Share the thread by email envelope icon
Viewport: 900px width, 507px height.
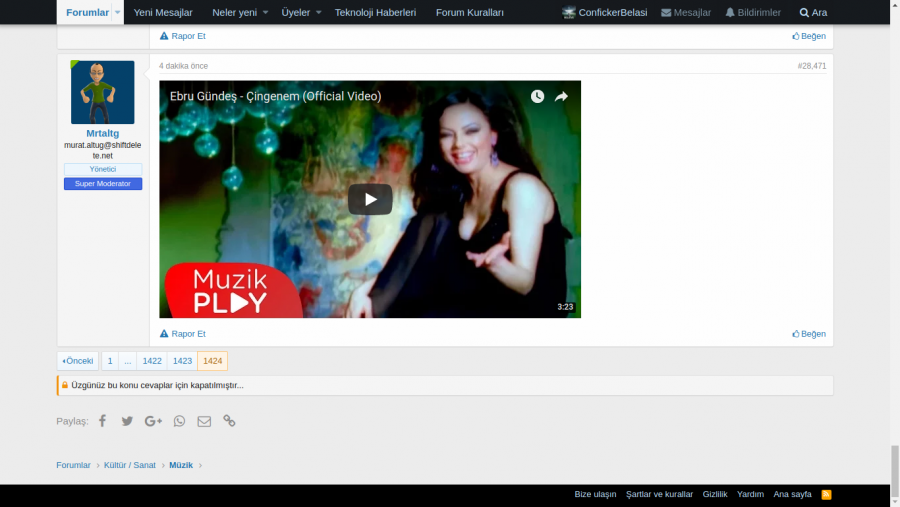coord(204,421)
